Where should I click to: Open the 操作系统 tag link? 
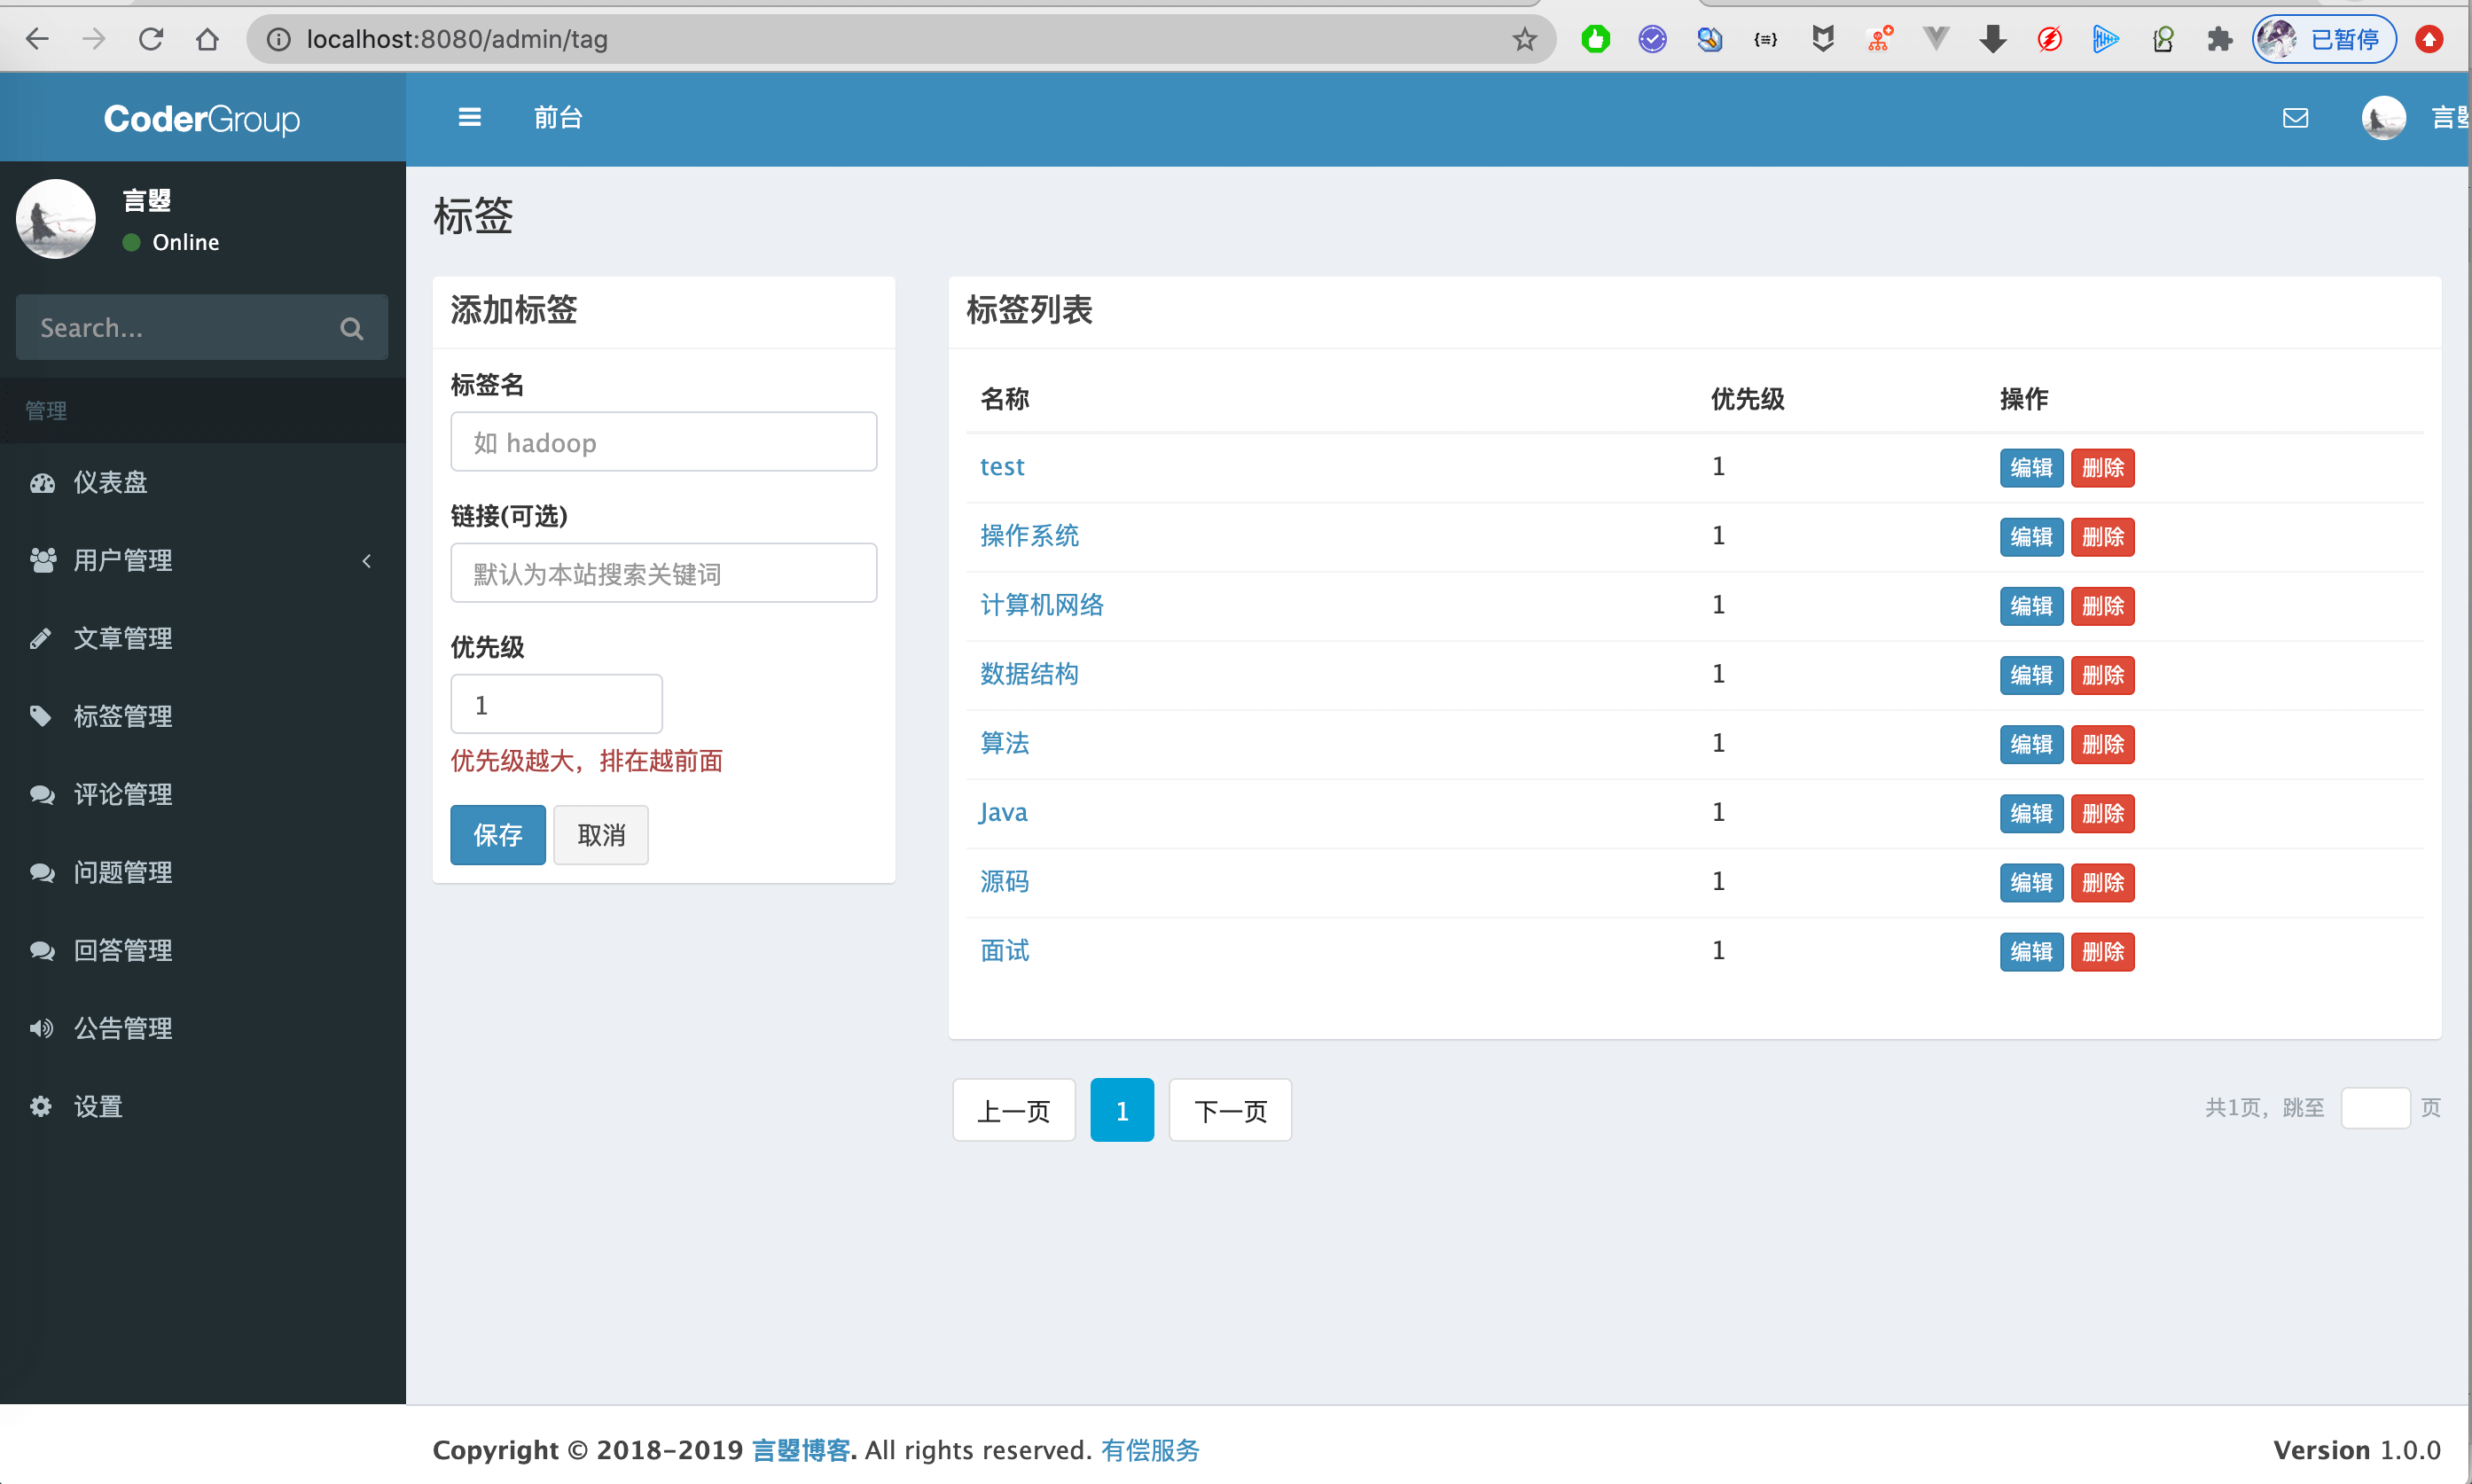(1029, 536)
